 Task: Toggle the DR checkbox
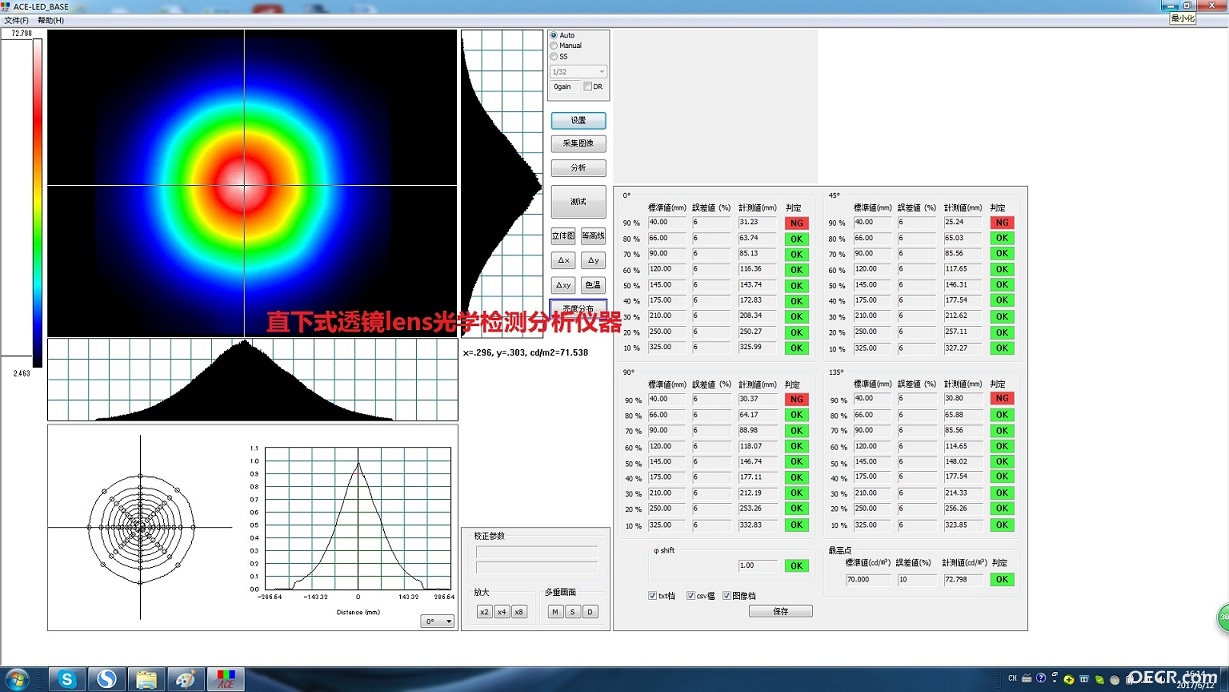593,87
